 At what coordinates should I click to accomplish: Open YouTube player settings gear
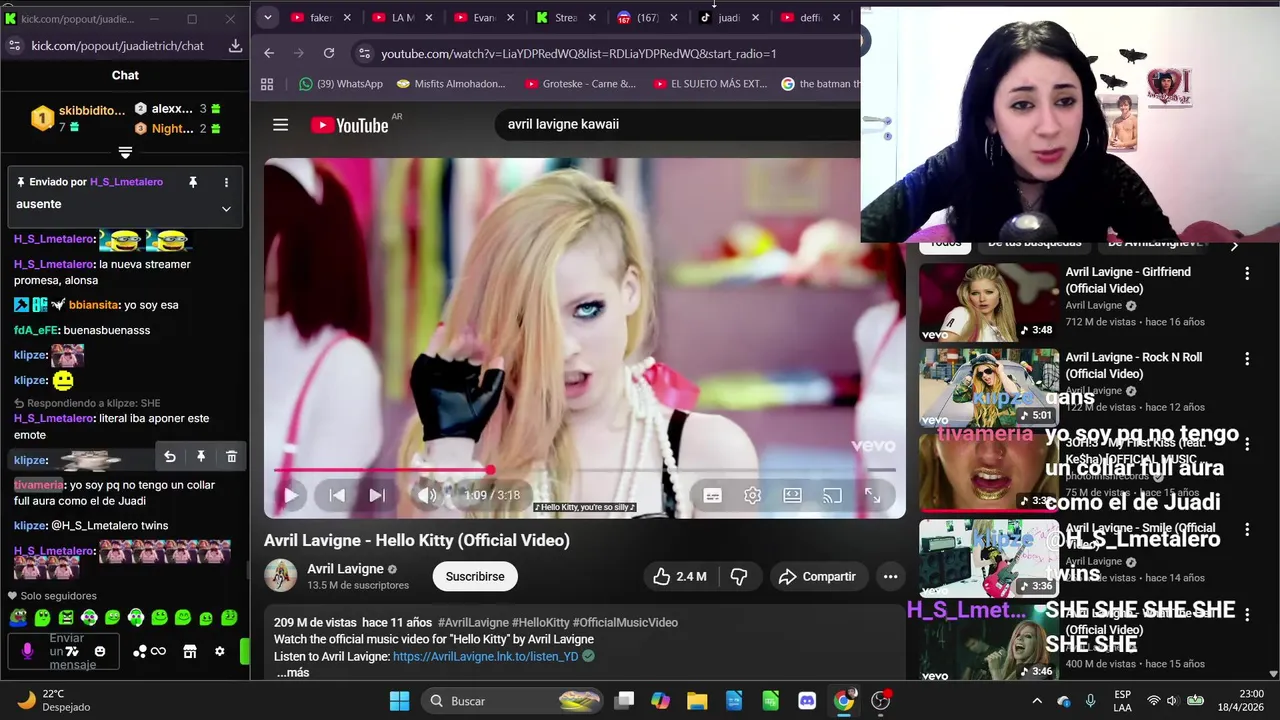point(752,495)
